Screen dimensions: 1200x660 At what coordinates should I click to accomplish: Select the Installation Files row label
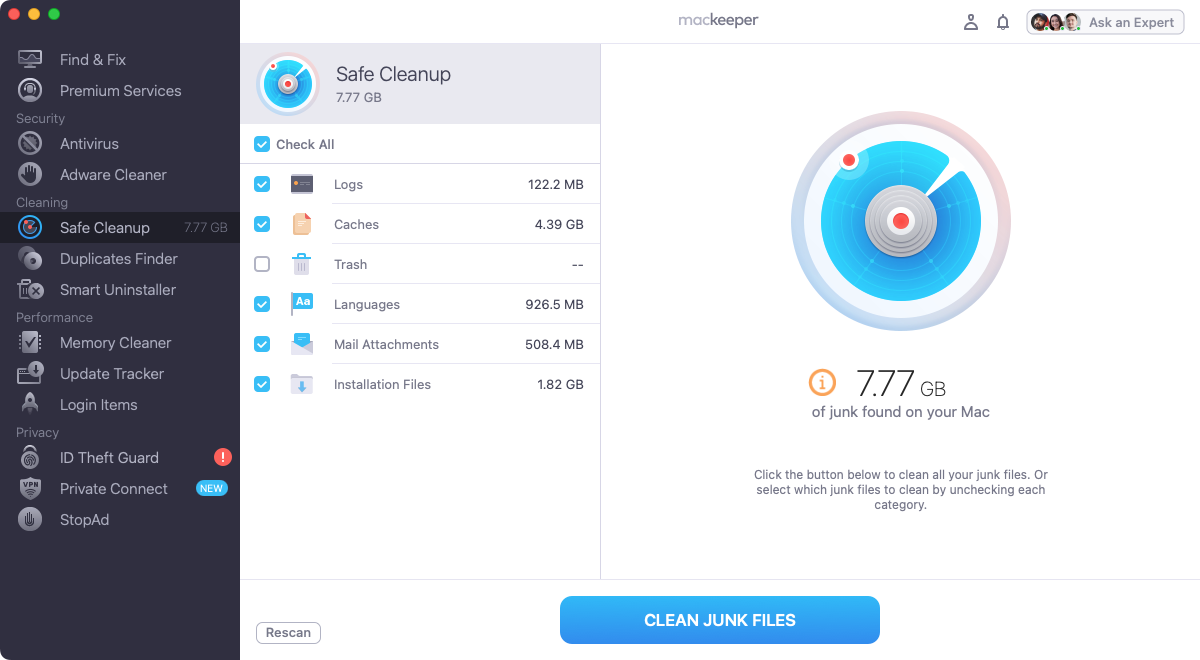pos(382,384)
